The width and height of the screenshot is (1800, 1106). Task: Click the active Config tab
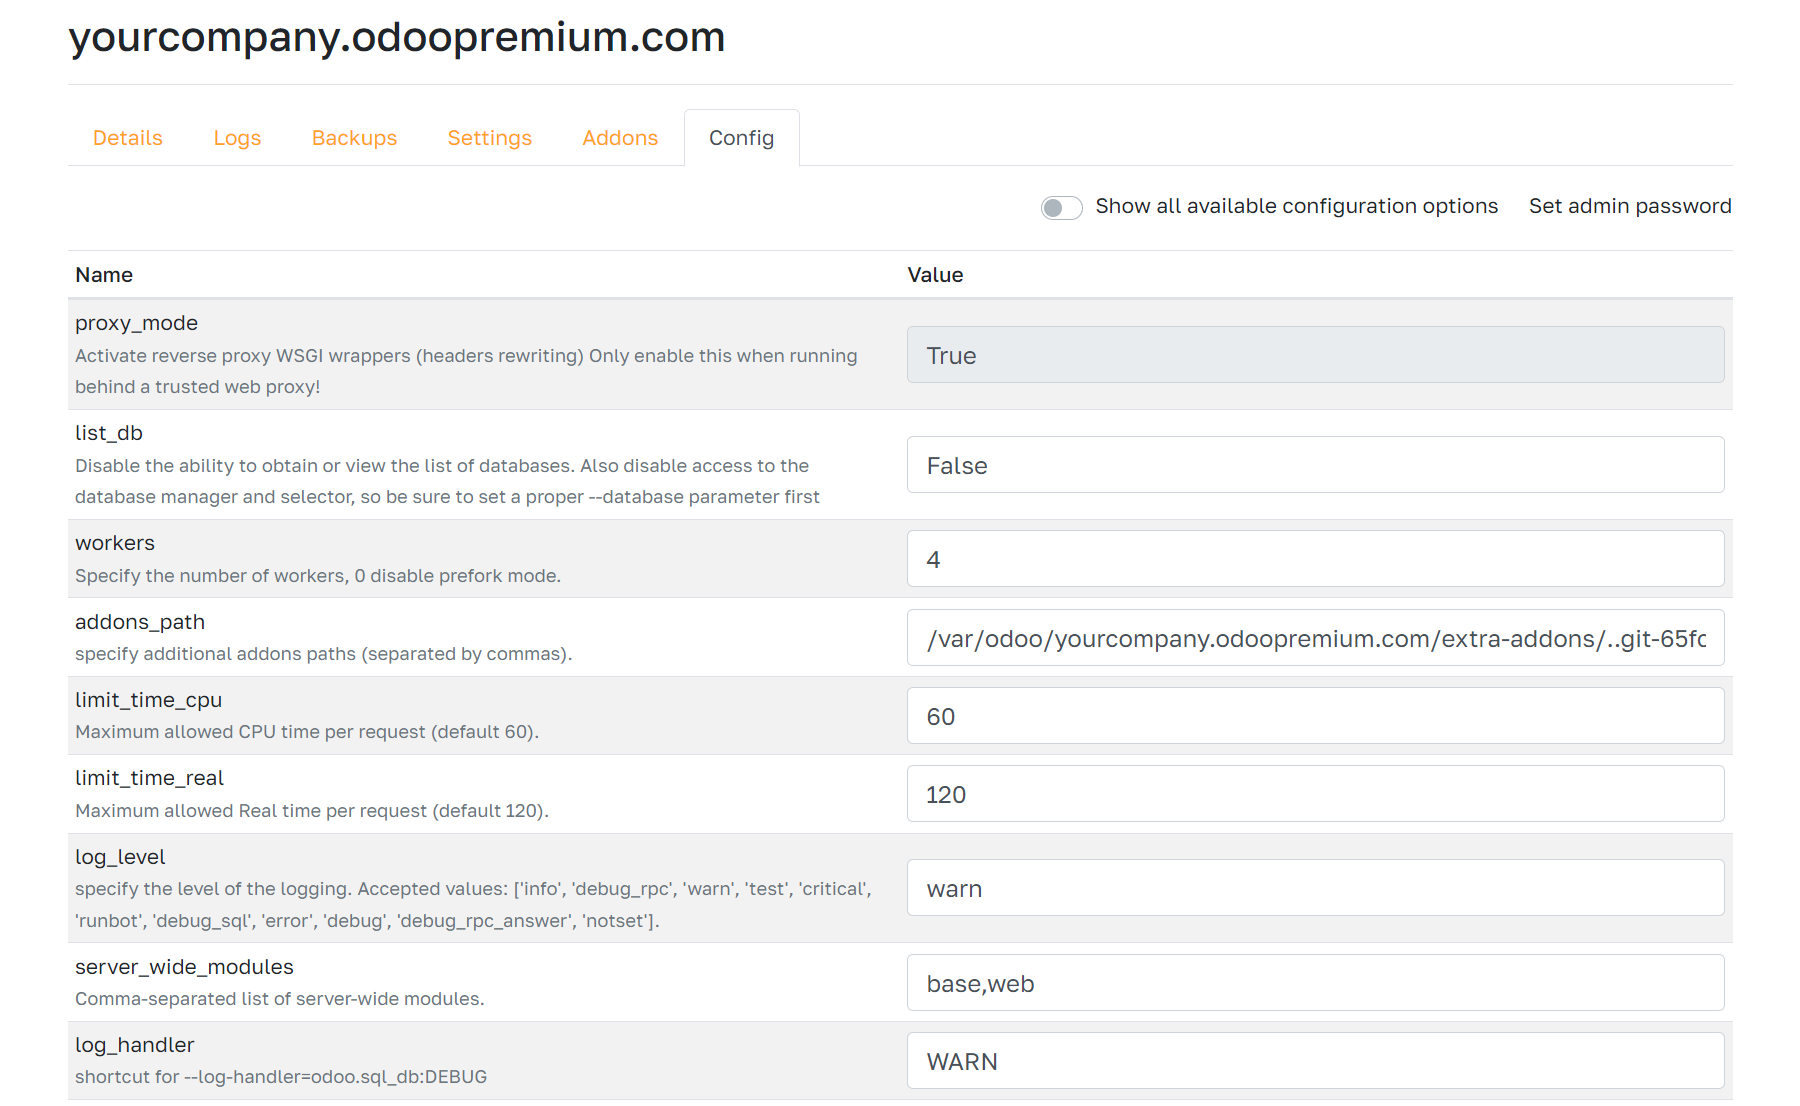coord(741,138)
